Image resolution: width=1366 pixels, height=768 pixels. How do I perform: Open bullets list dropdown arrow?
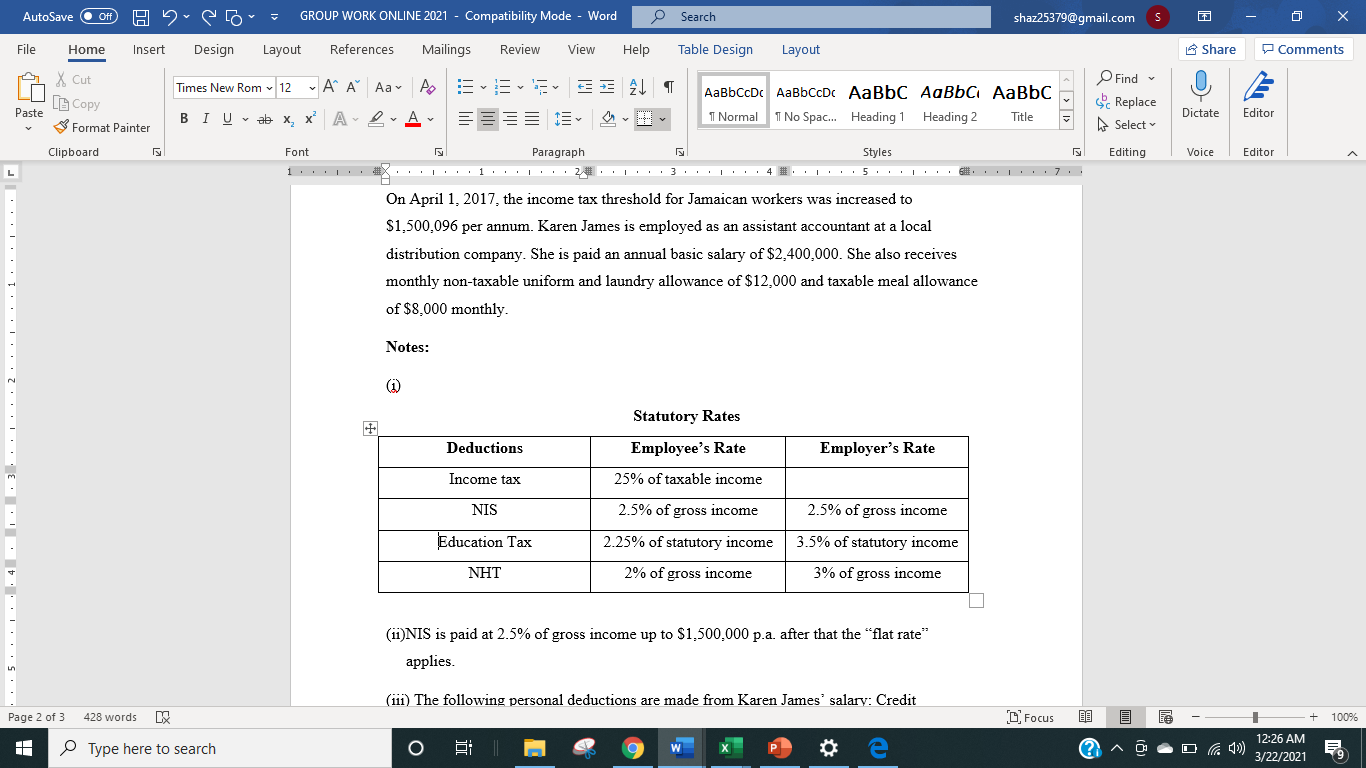pyautogui.click(x=482, y=87)
